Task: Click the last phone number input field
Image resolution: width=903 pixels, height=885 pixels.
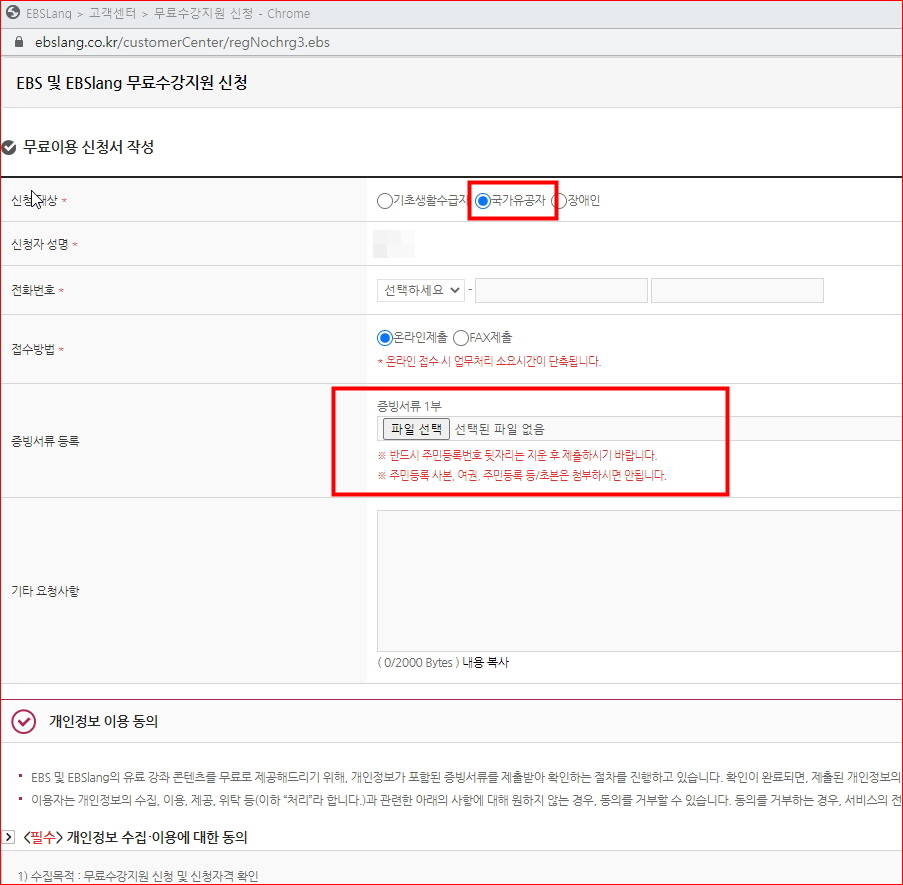Action: [737, 290]
